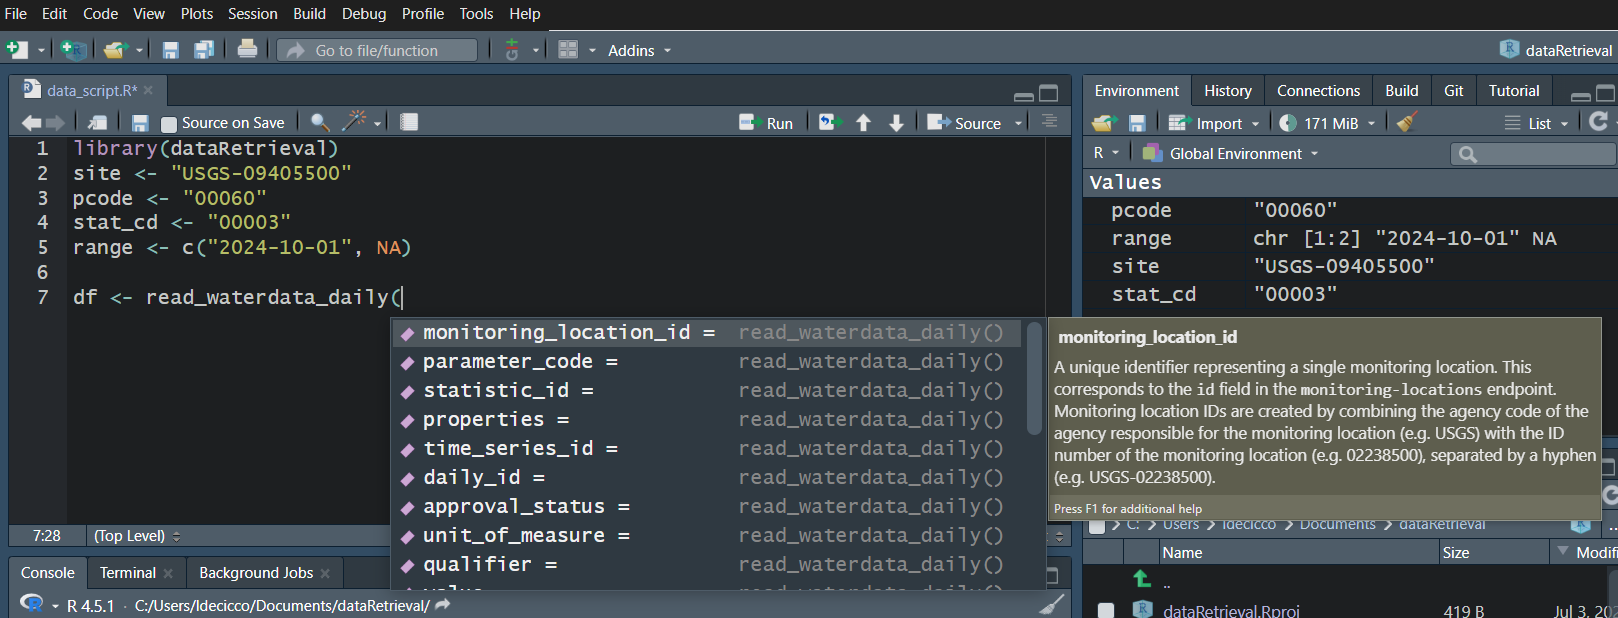Click the print icon in main toolbar
The width and height of the screenshot is (1618, 618).
pos(247,49)
